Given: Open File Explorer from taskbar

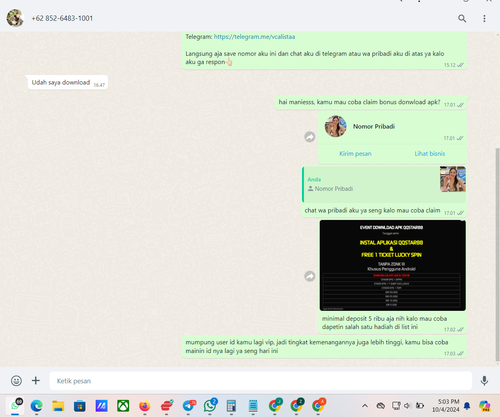Looking at the screenshot, I should (58, 406).
